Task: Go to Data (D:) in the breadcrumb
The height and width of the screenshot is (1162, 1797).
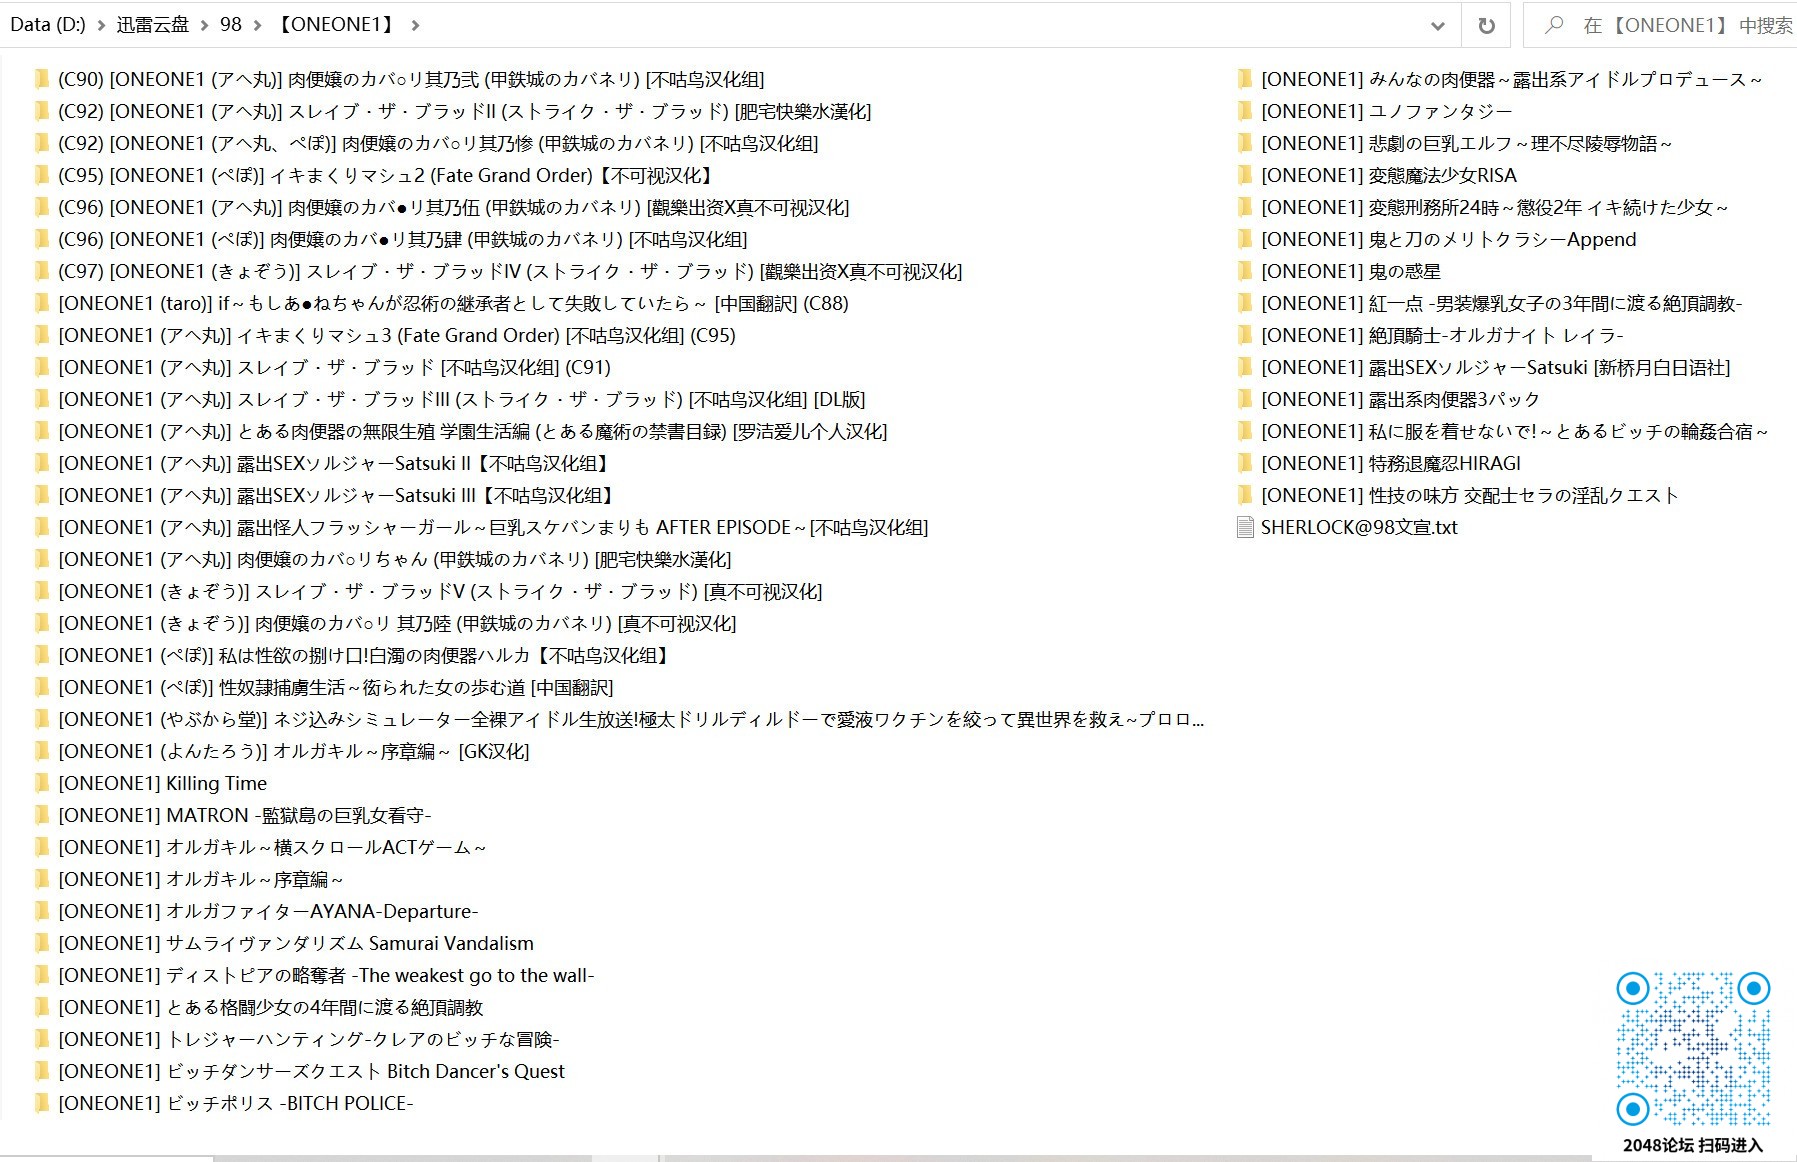Action: [x=48, y=25]
